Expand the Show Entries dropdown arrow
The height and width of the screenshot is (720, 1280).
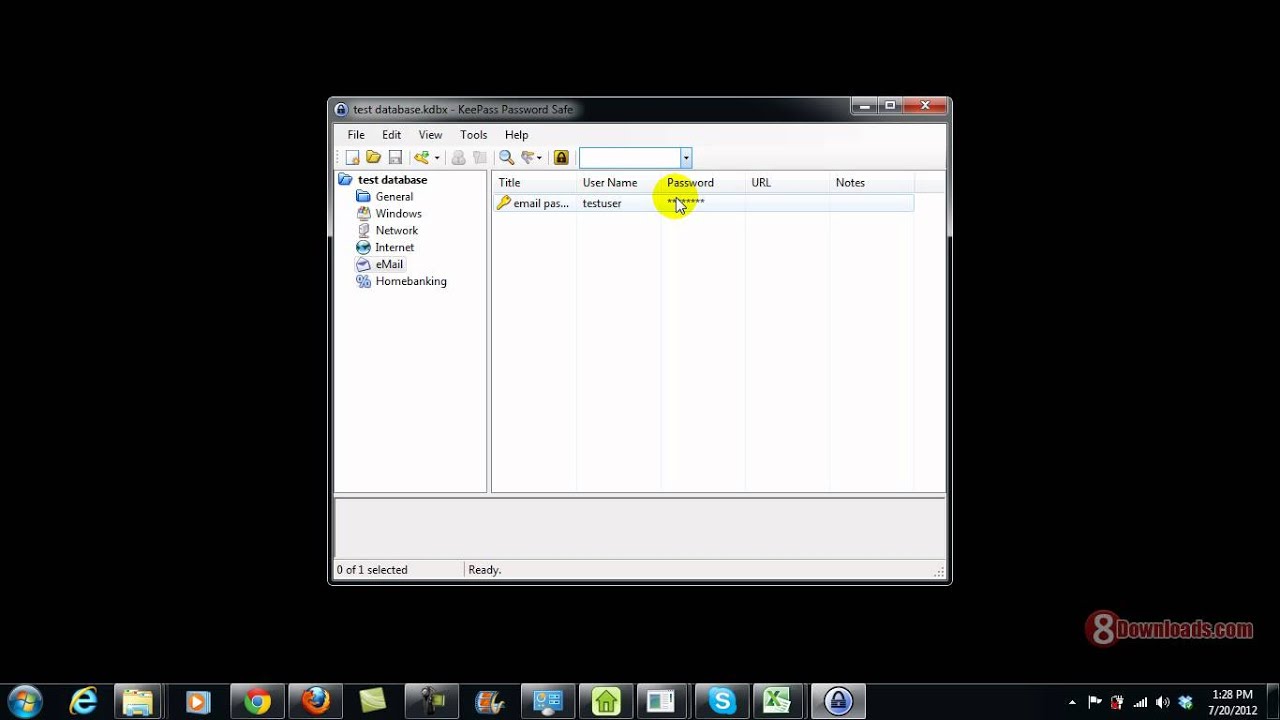click(539, 158)
